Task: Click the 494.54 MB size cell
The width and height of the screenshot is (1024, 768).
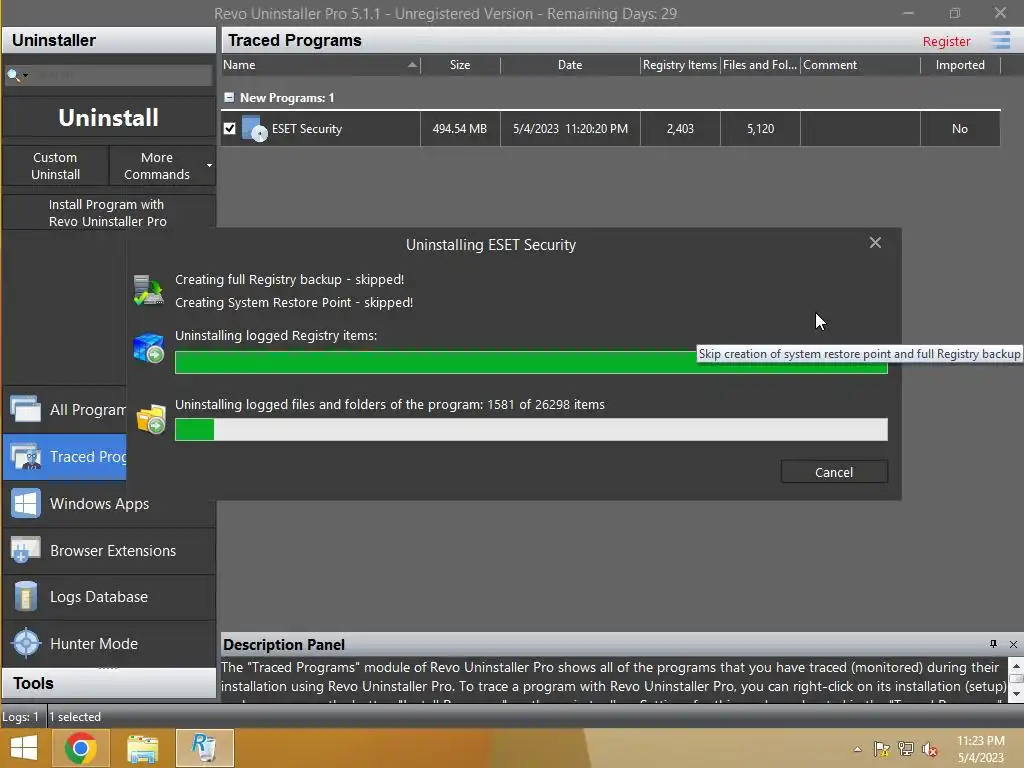Action: click(460, 129)
